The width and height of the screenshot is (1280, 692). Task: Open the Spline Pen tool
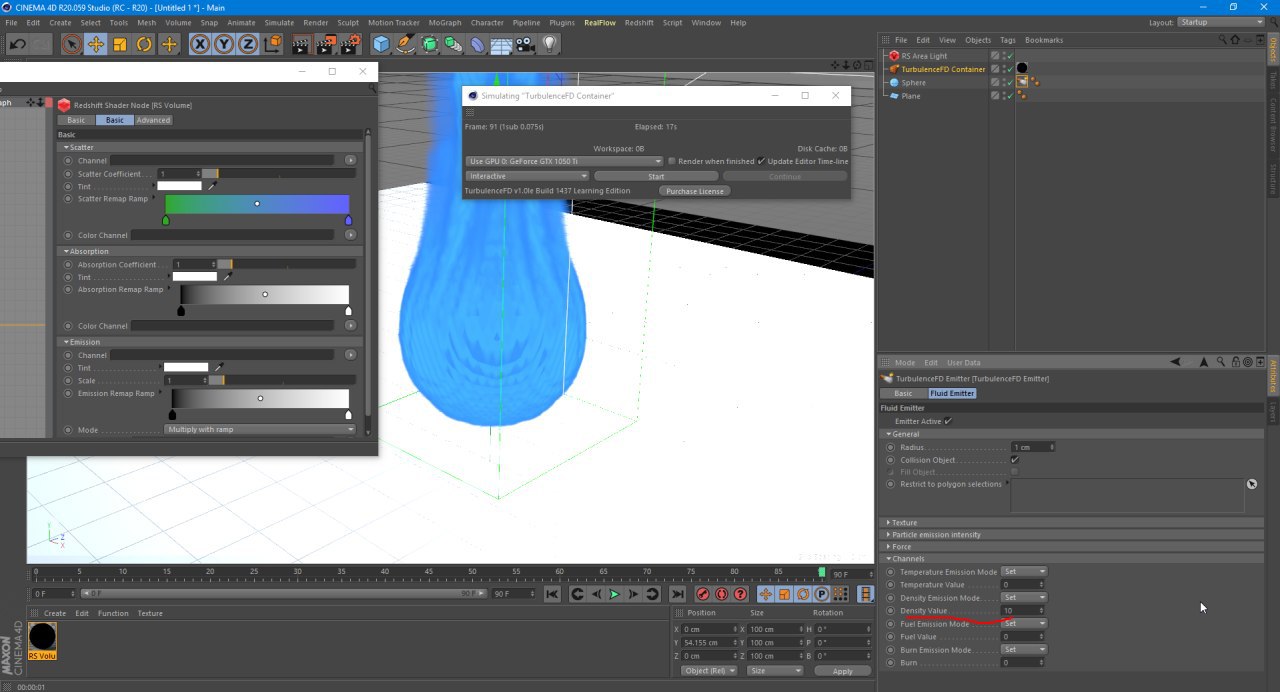click(x=405, y=44)
